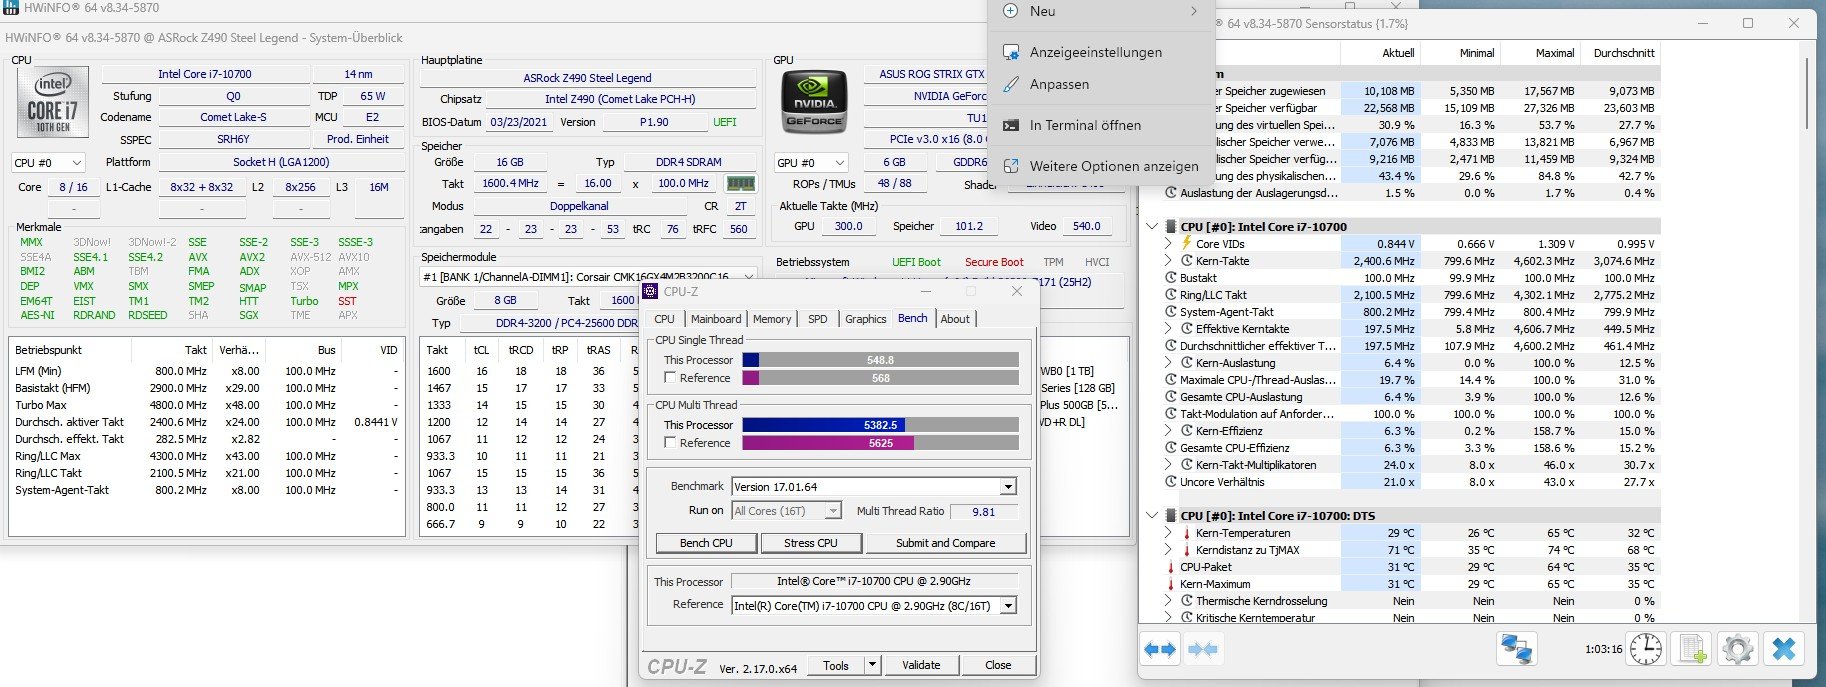The width and height of the screenshot is (1826, 687).
Task: Click the purple multi thread Reference 5625 bar
Action: [880, 443]
